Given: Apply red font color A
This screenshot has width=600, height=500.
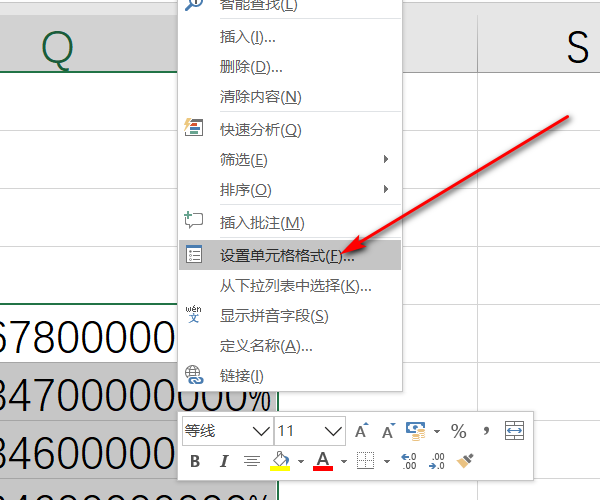Looking at the screenshot, I should pyautogui.click(x=323, y=461).
